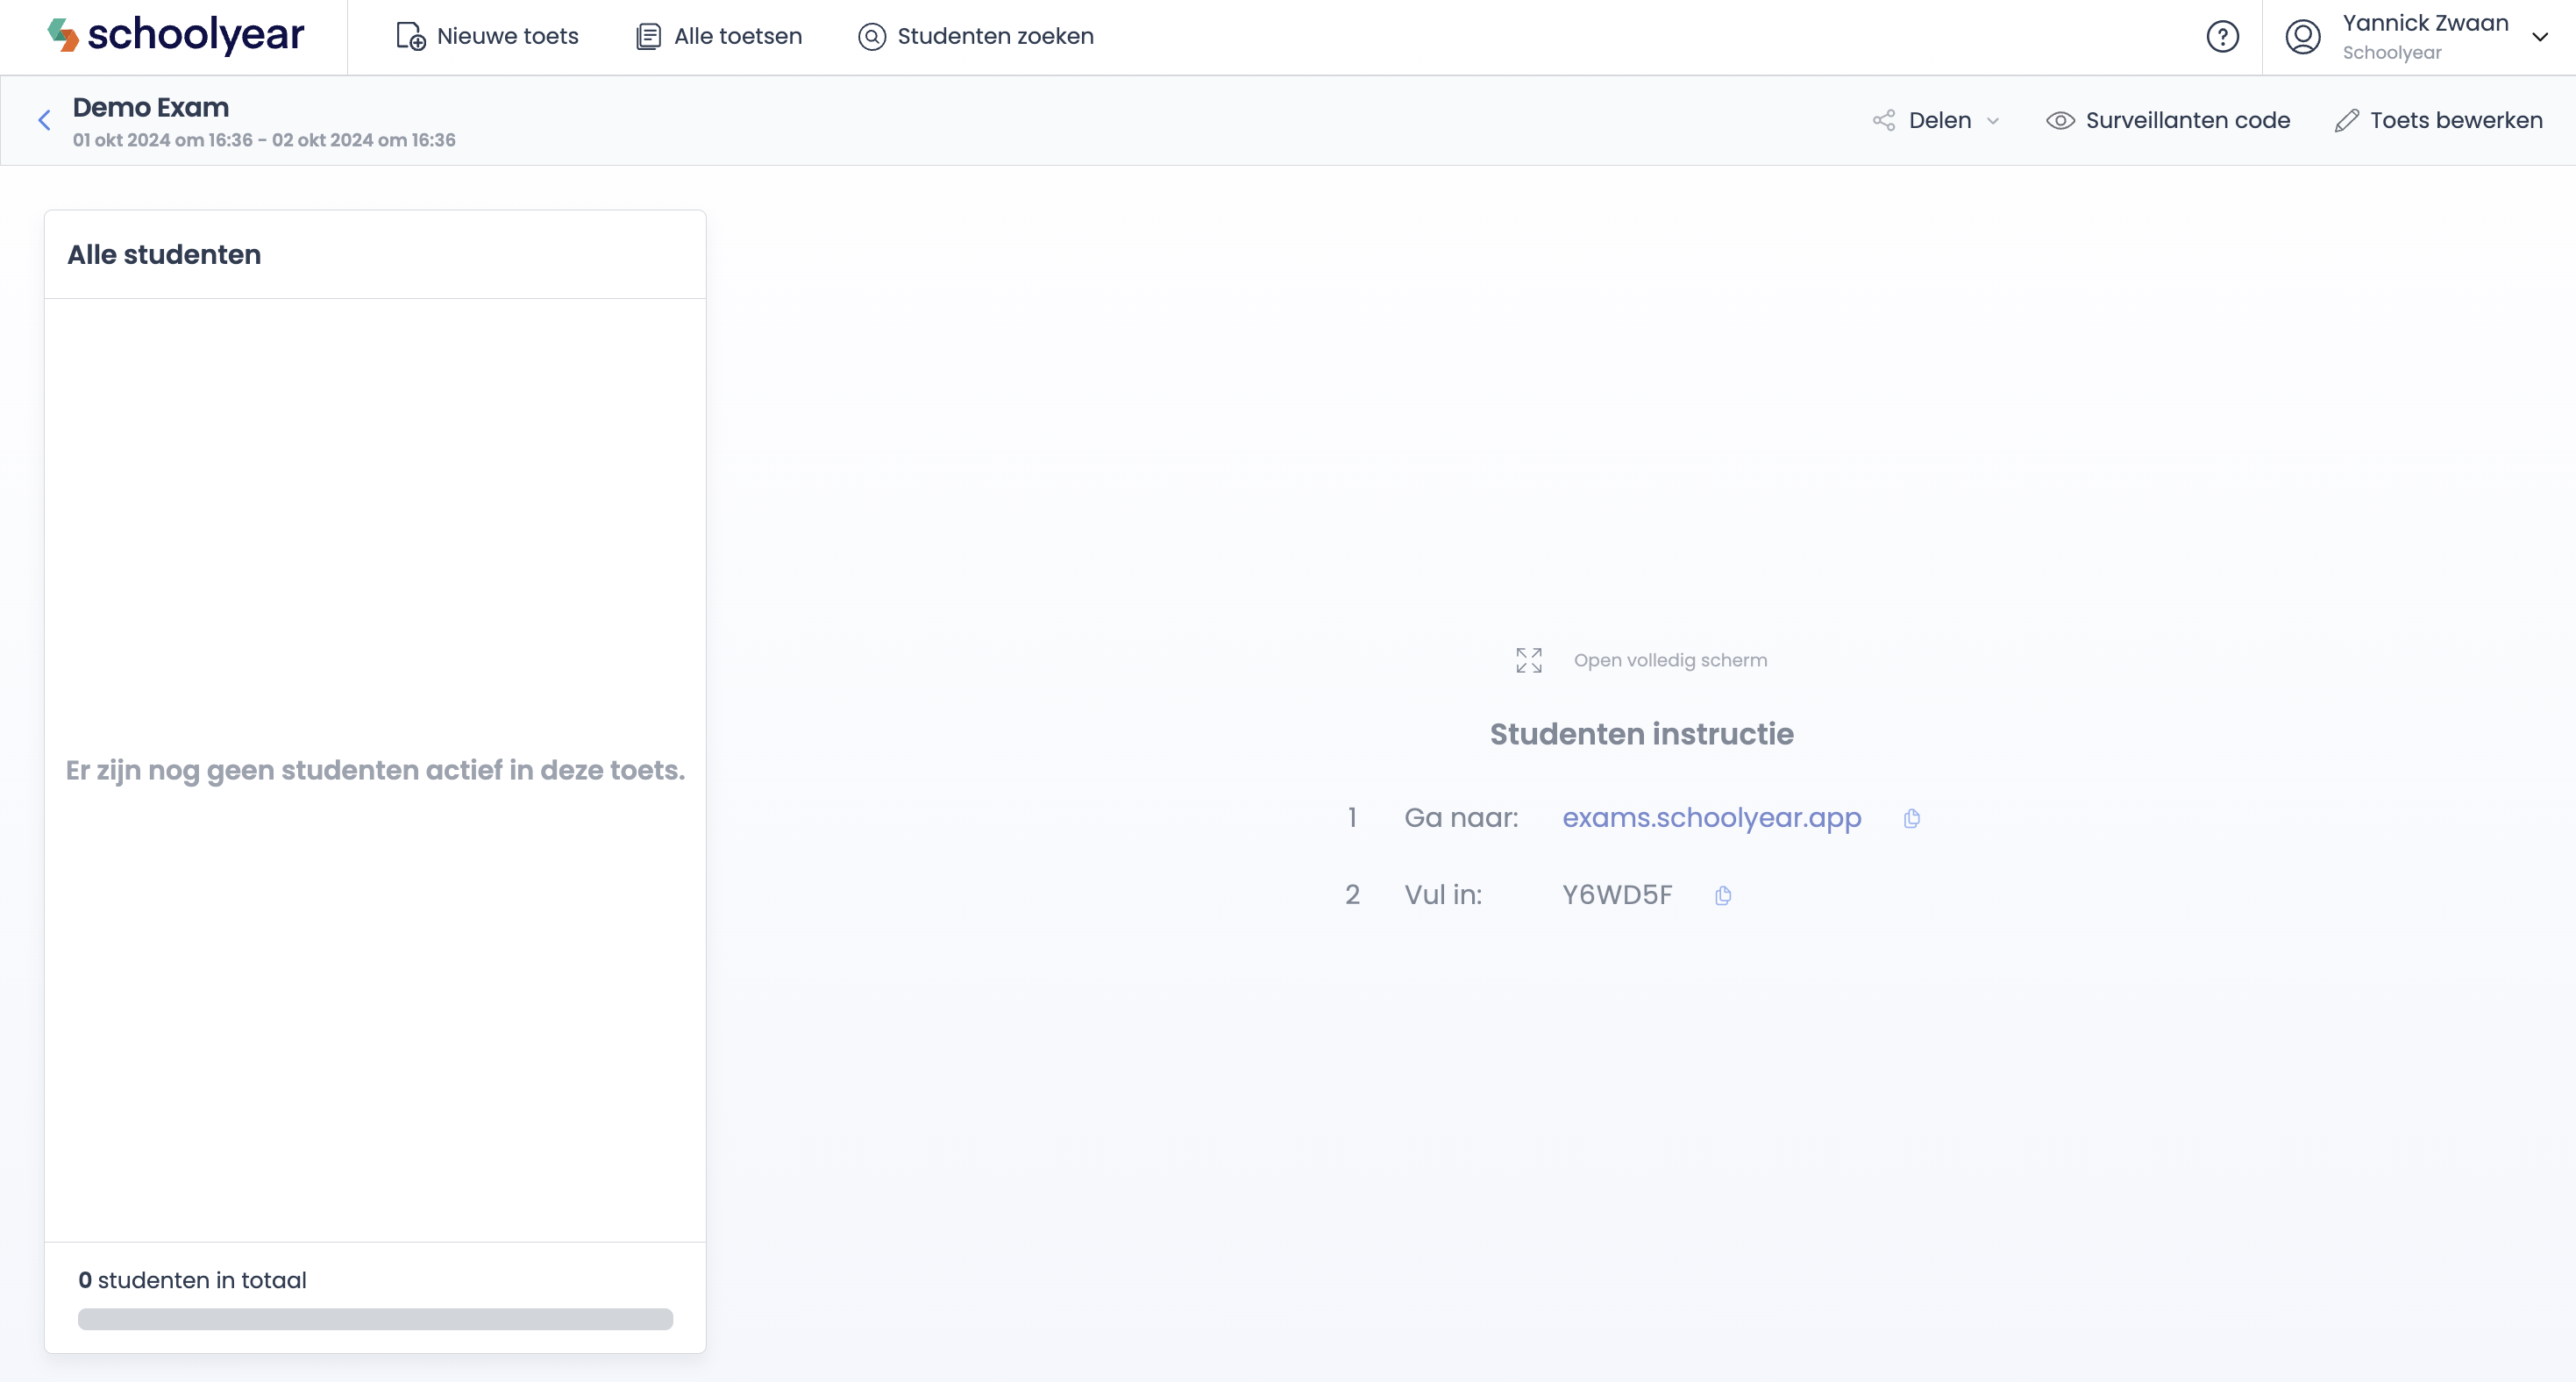Click the Nieuwe toets document-plus icon
Screen dimensions: 2576x1382
(x=411, y=36)
